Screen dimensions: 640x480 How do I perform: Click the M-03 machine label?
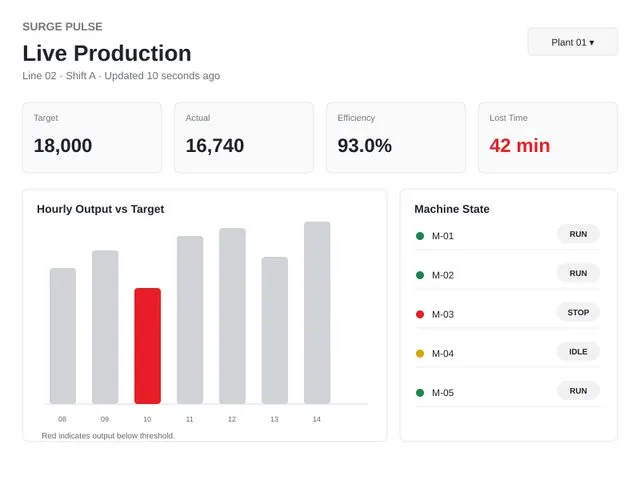coord(442,314)
